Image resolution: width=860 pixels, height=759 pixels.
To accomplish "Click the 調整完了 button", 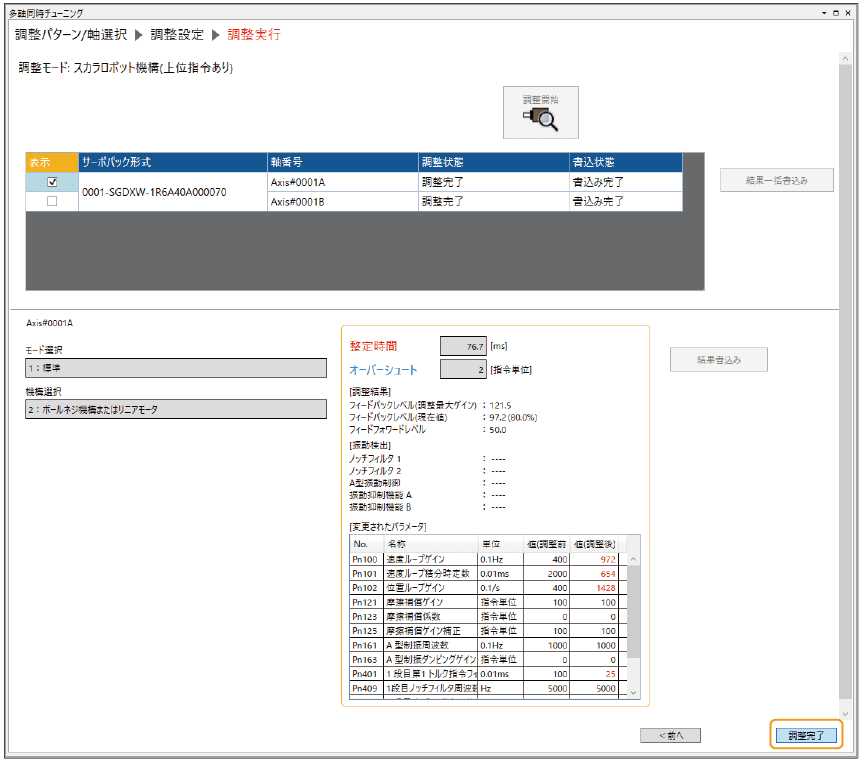I will (806, 735).
